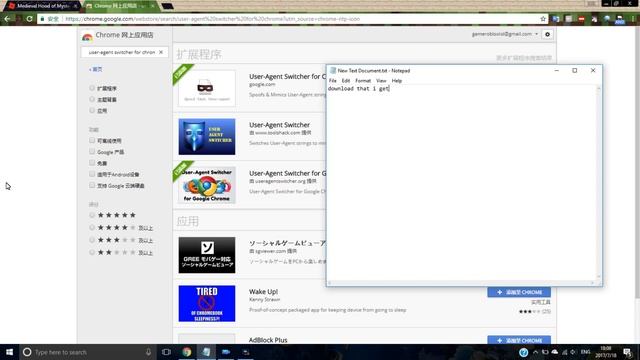Select the third category radio button in the sidebar
Viewport: 640px width, 360px height.
(92, 110)
